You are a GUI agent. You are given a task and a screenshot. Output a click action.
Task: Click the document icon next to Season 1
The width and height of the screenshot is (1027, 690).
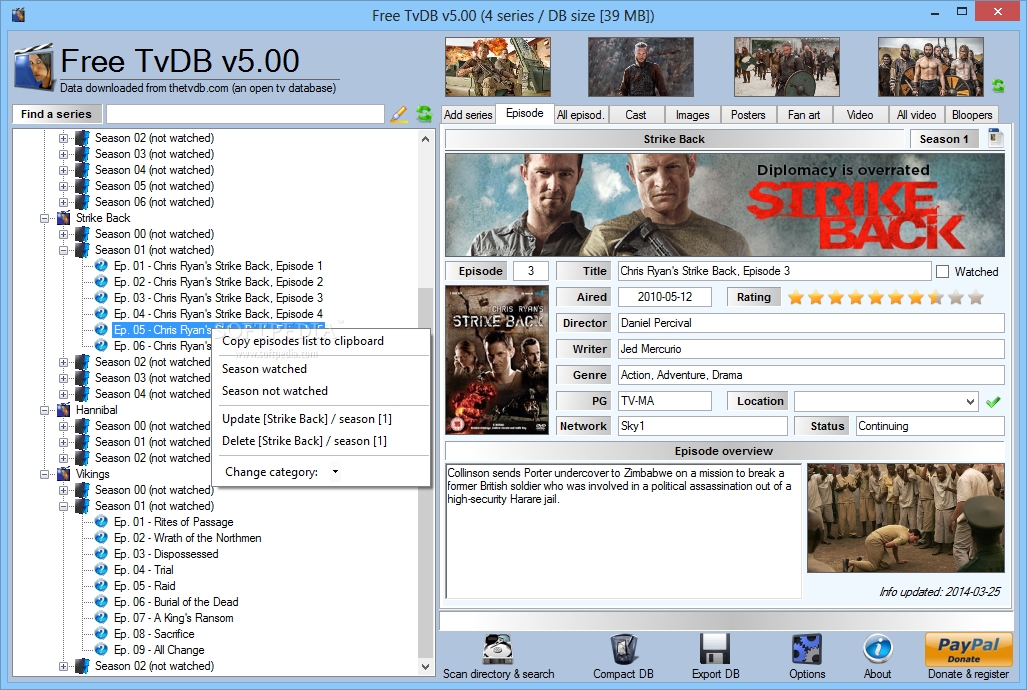(996, 138)
